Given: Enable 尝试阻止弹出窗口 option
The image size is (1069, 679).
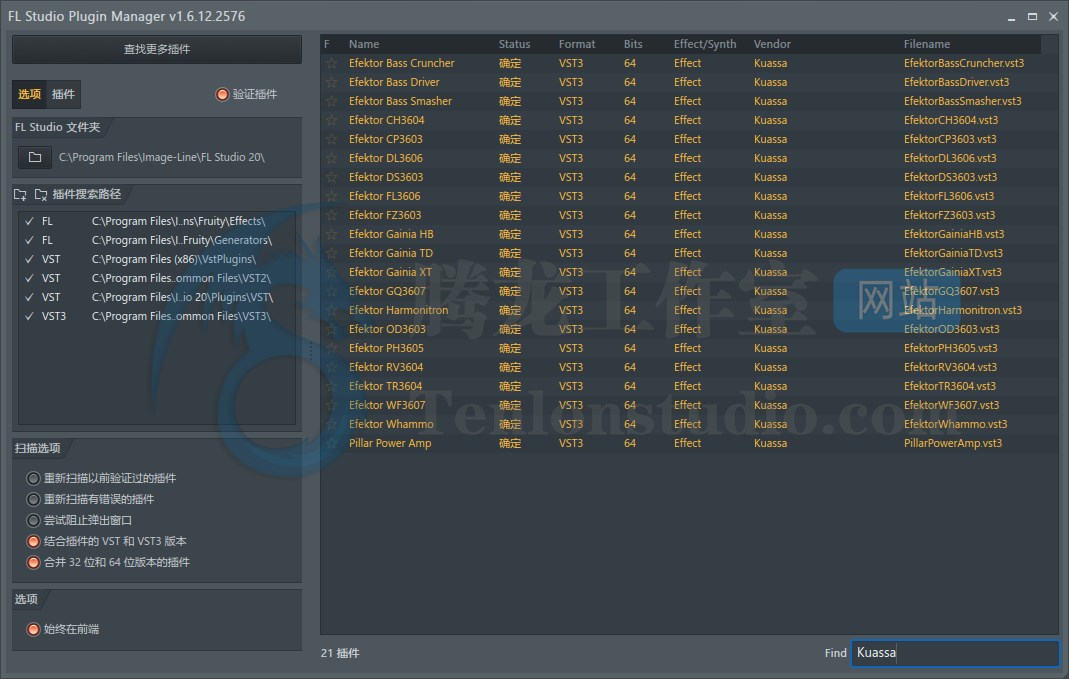Looking at the screenshot, I should coord(33,520).
